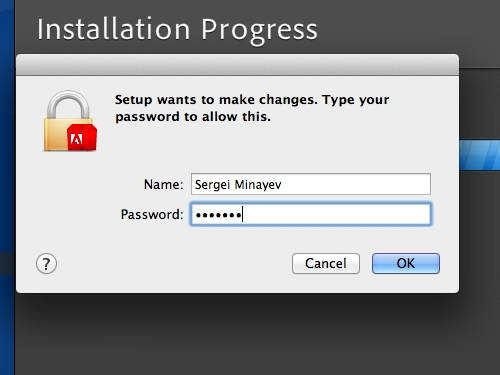Viewport: 500px width, 375px height.
Task: Click the gray title bar of the dialog
Action: pos(237,65)
